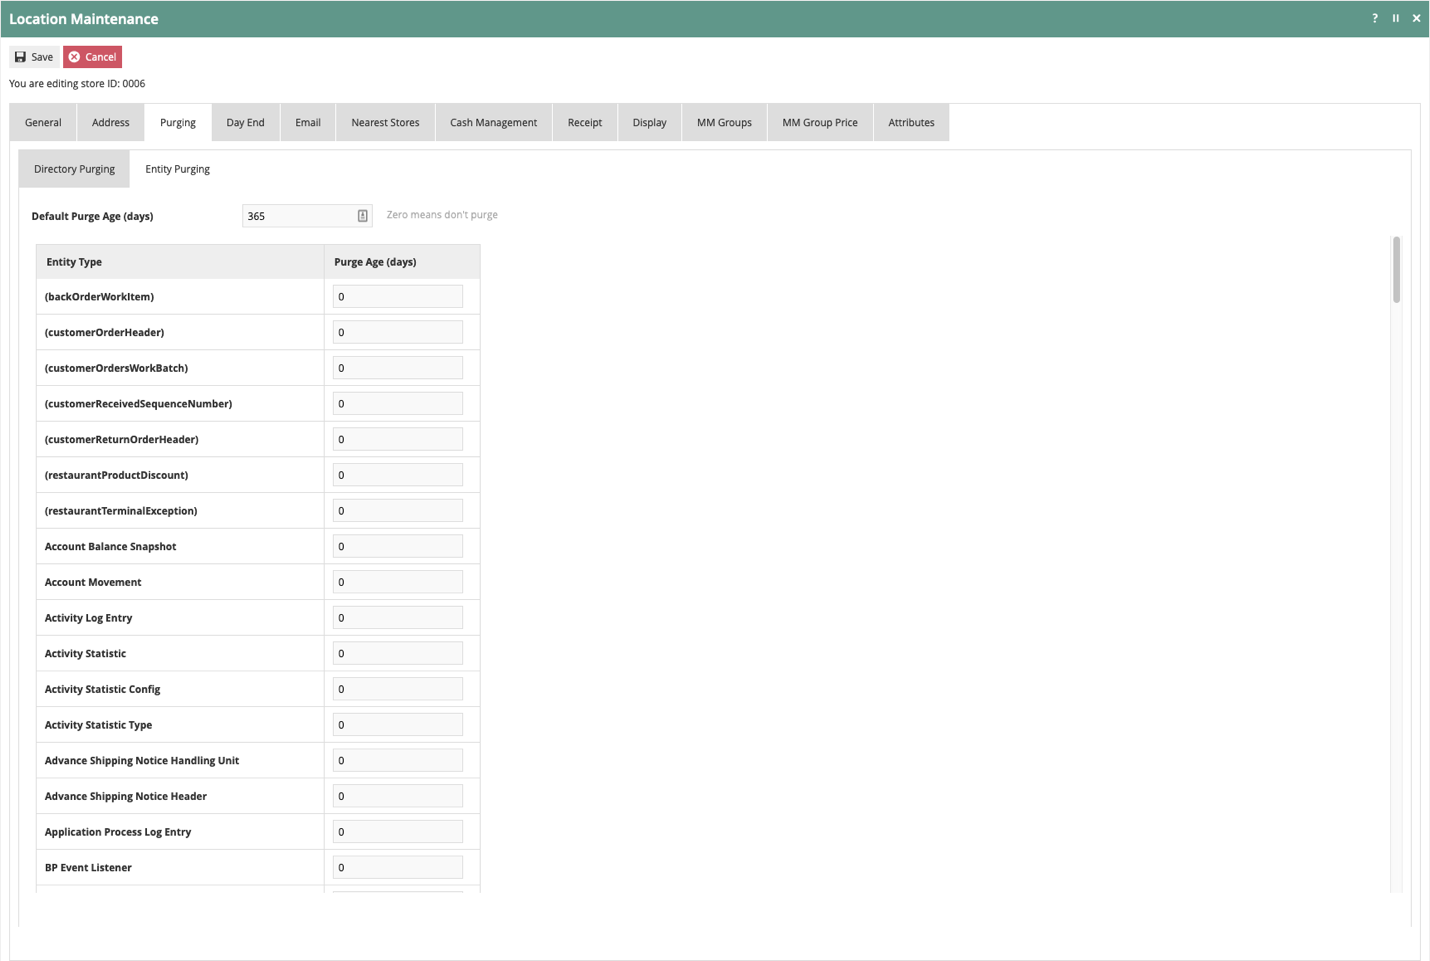Switch to Directory Purging sub-tab
The height and width of the screenshot is (961, 1430).
coord(74,169)
